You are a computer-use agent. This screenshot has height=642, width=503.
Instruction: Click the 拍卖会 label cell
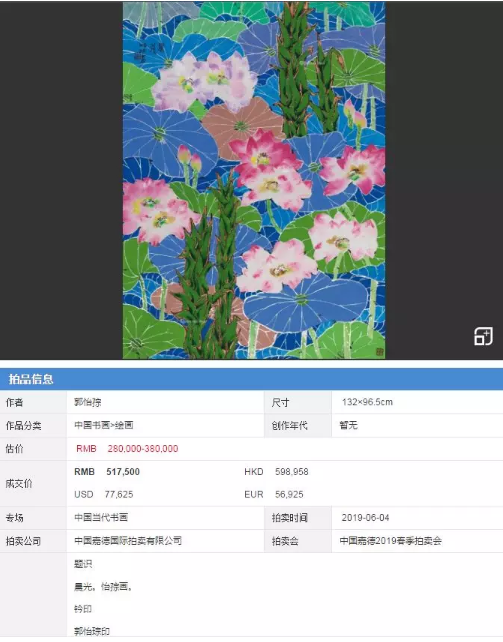(x=298, y=541)
